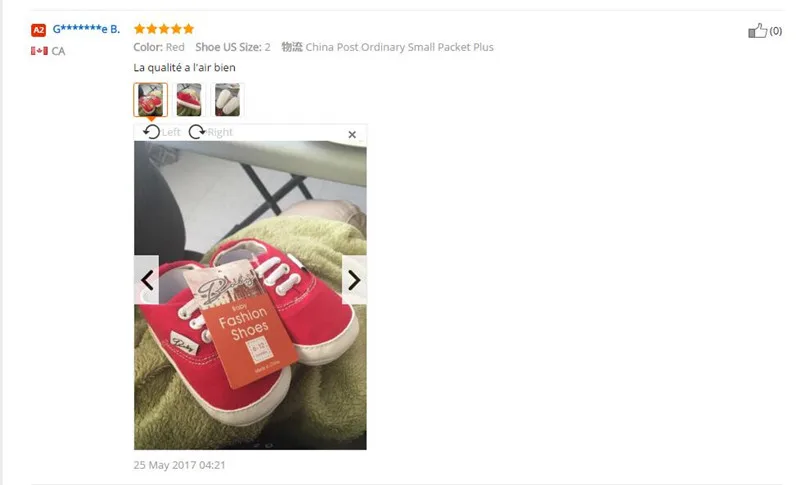Open reviewer G********e B. profile

click(86, 29)
